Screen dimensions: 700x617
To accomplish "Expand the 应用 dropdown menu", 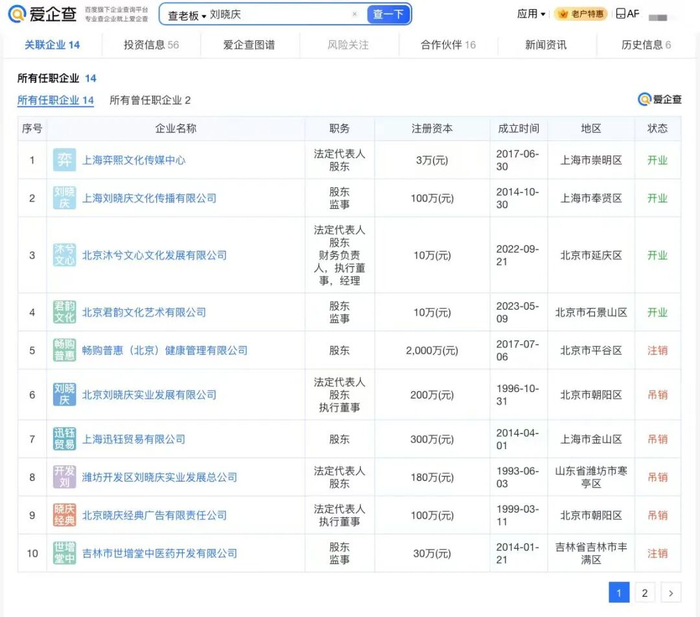I will pos(531,14).
